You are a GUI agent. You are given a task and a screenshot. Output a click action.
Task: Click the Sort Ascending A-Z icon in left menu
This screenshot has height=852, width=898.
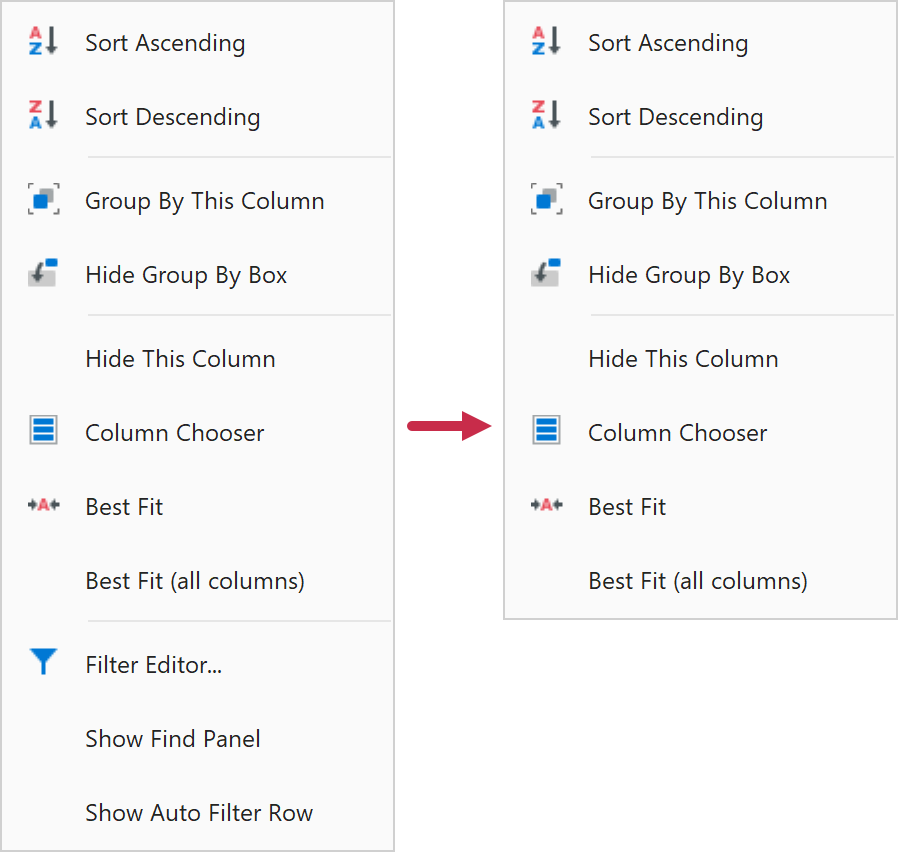click(x=43, y=42)
